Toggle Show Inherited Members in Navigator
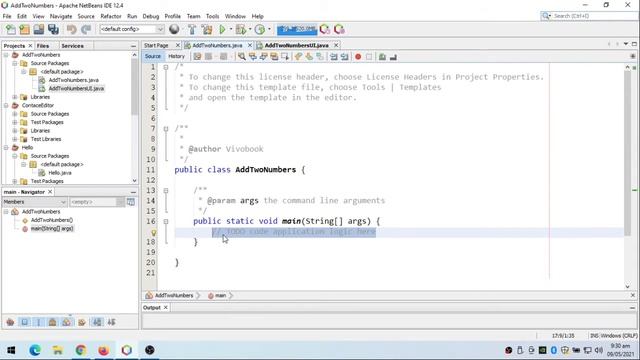Screen dimensions: 640x360 tap(10, 322)
